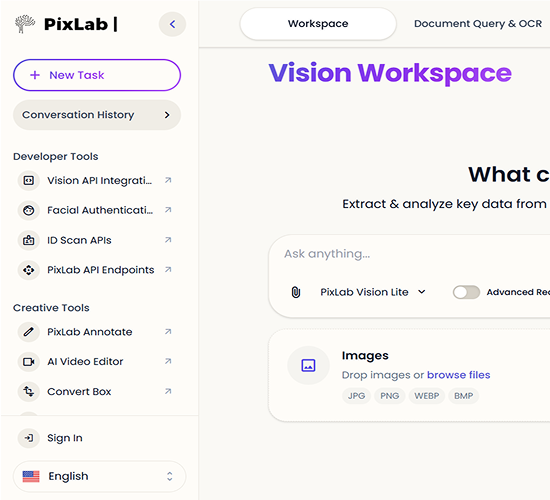Expand Conversation History
550x500 pixels.
(x=97, y=115)
